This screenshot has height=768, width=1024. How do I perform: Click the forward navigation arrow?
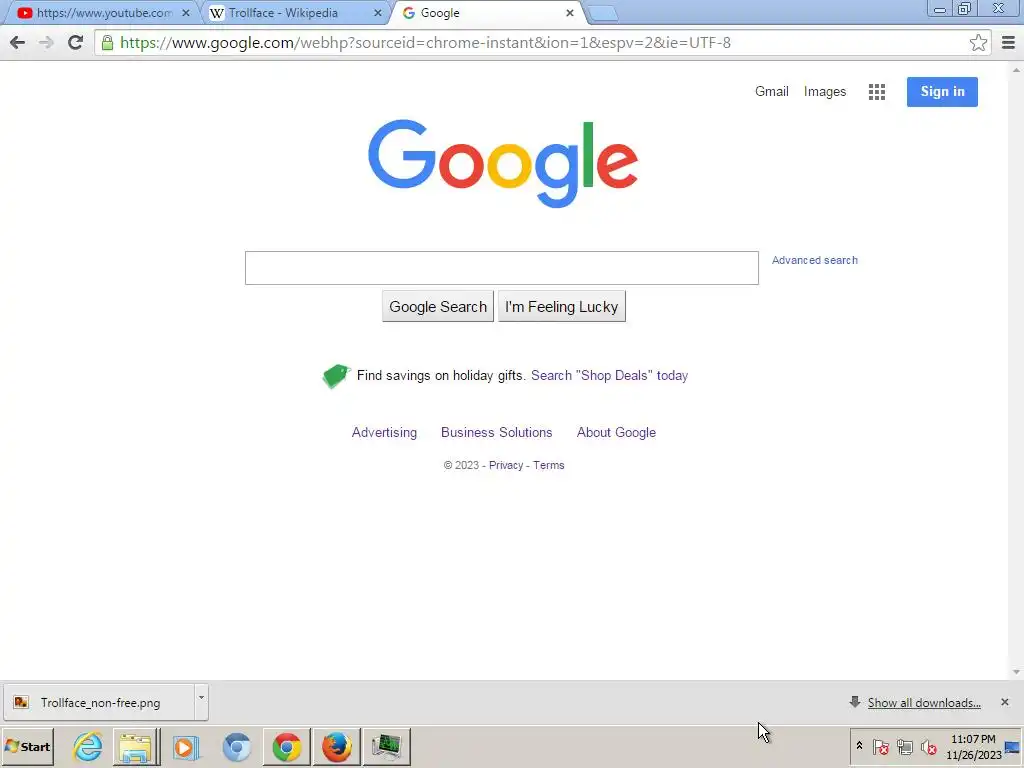tap(46, 43)
